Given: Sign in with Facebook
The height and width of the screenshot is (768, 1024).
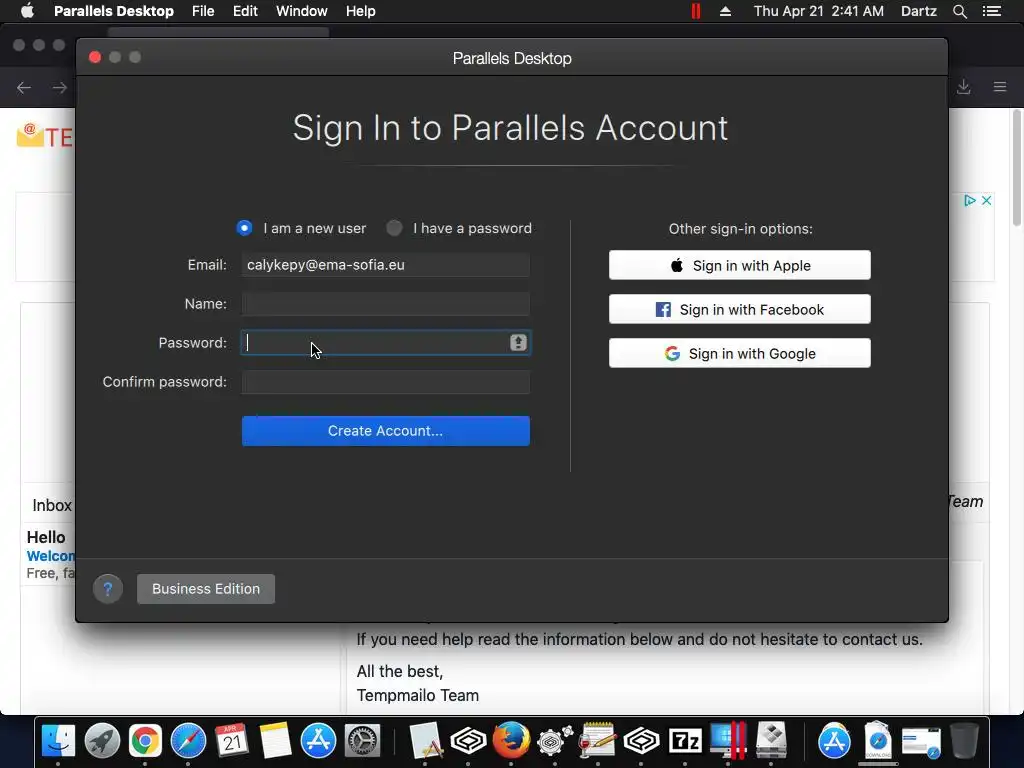Looking at the screenshot, I should coord(739,310).
